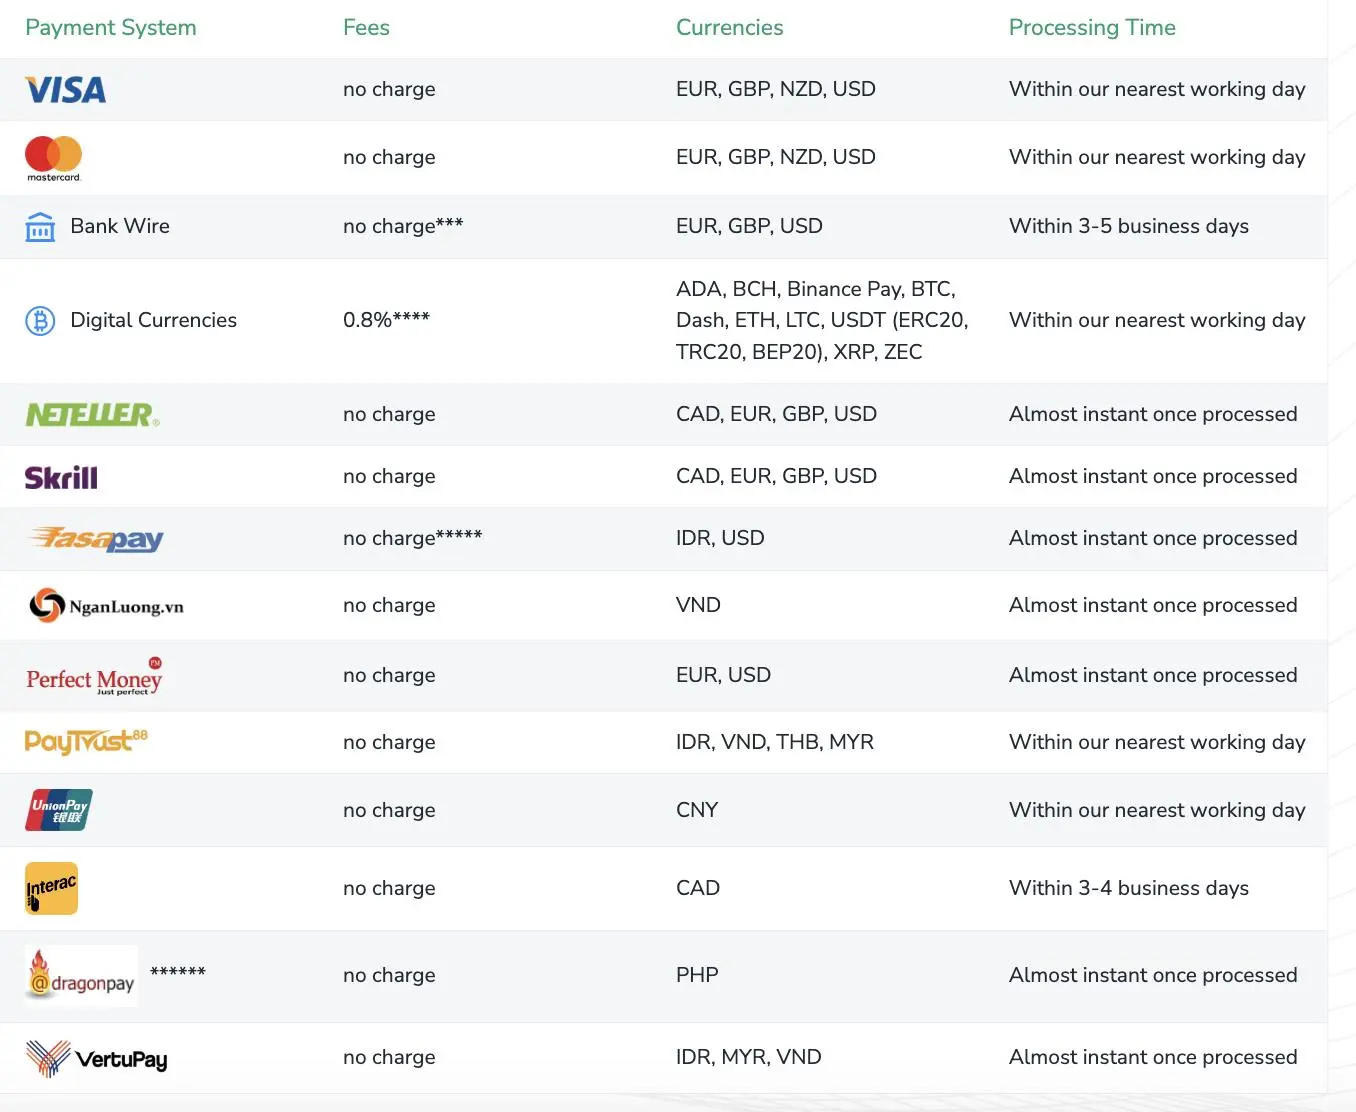Click Neteller currencies 'CAD, EUR, GBP, USD'
Image resolution: width=1356 pixels, height=1112 pixels.
point(776,414)
